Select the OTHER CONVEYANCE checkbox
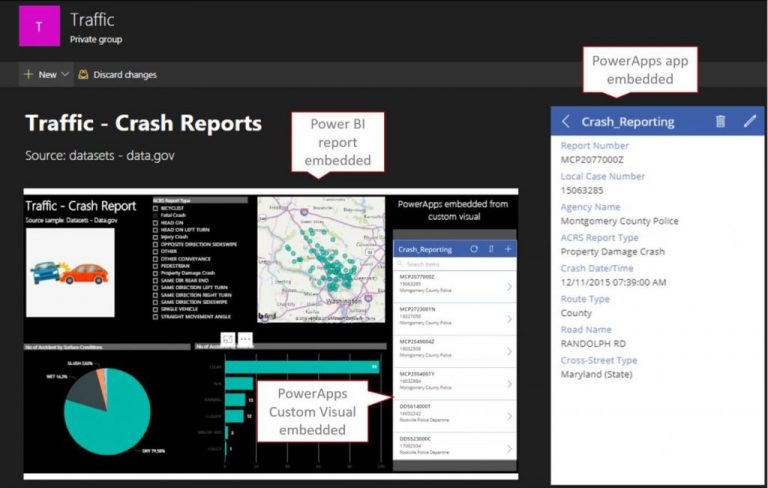768x488 pixels. pyautogui.click(x=156, y=259)
